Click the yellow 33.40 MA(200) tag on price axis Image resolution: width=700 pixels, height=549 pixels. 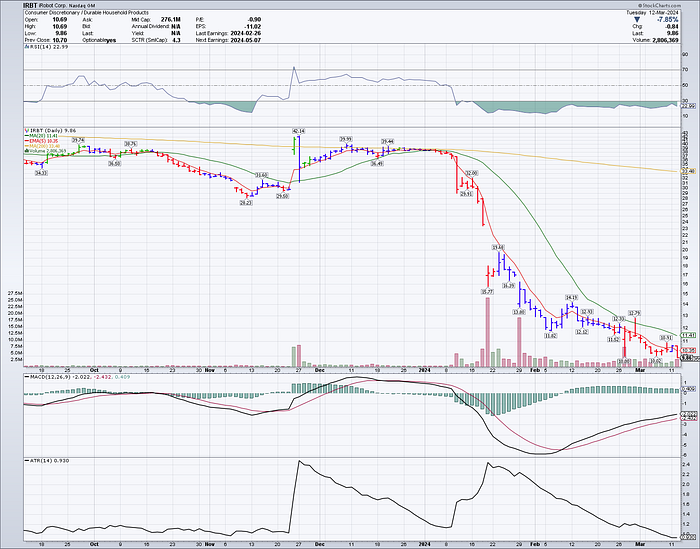tap(688, 171)
